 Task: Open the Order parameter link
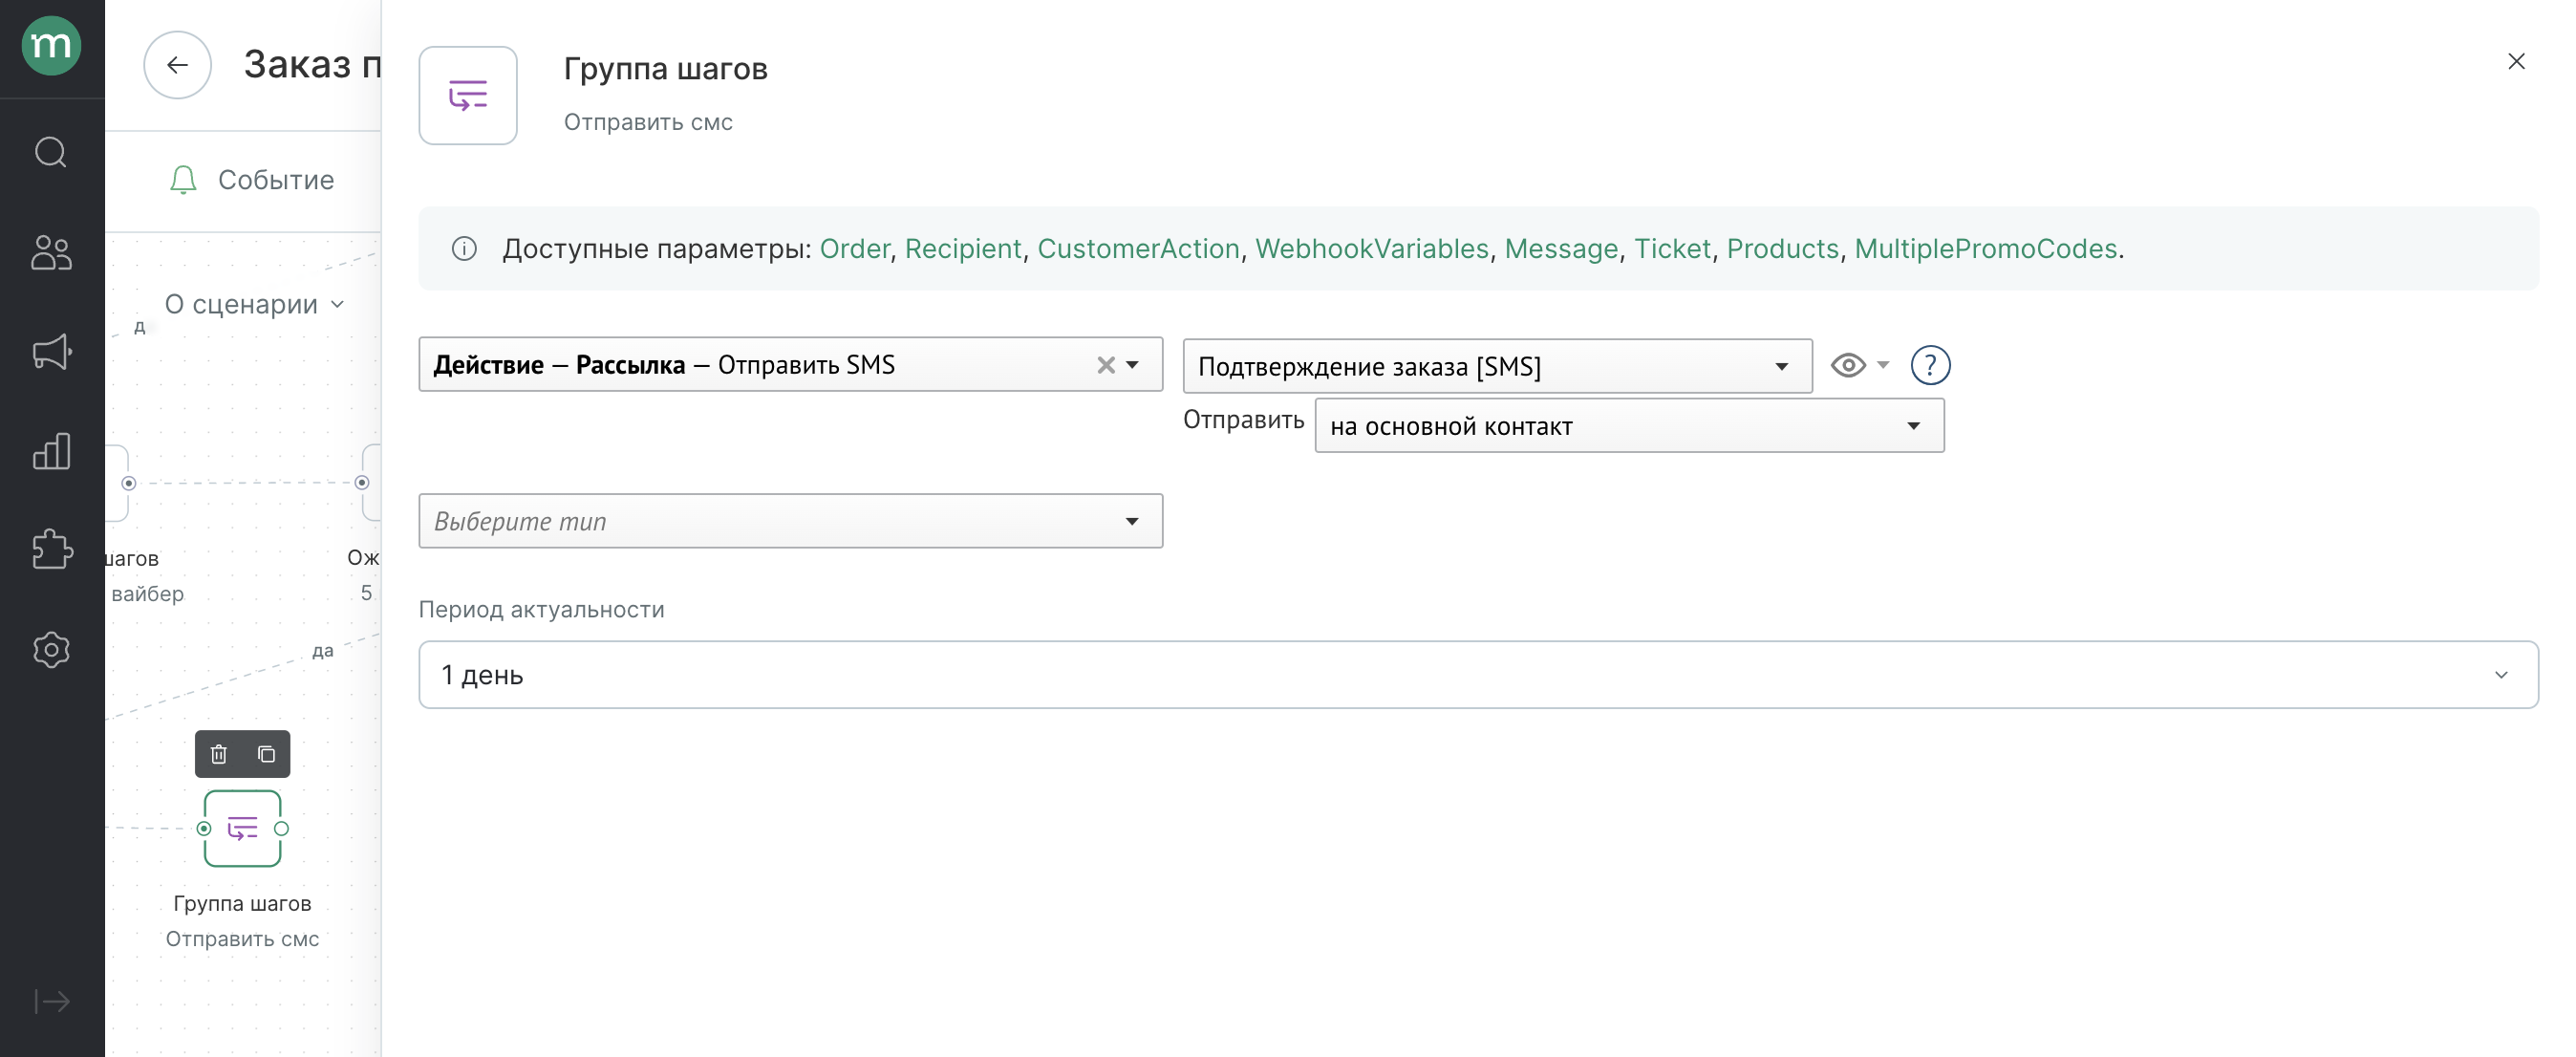[854, 248]
